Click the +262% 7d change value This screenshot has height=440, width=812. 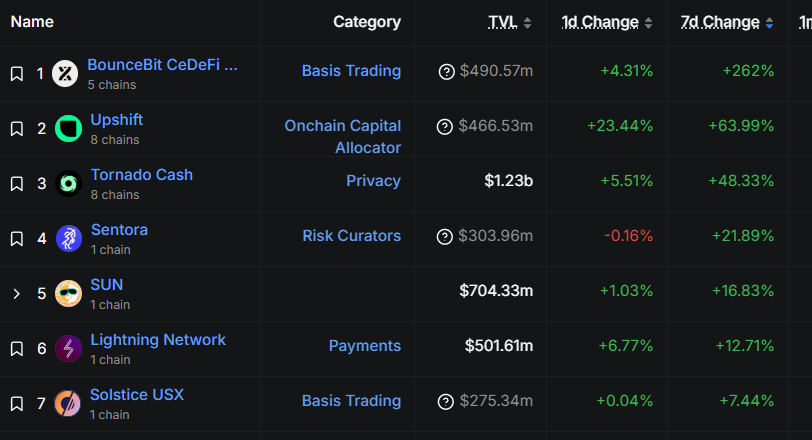748,71
